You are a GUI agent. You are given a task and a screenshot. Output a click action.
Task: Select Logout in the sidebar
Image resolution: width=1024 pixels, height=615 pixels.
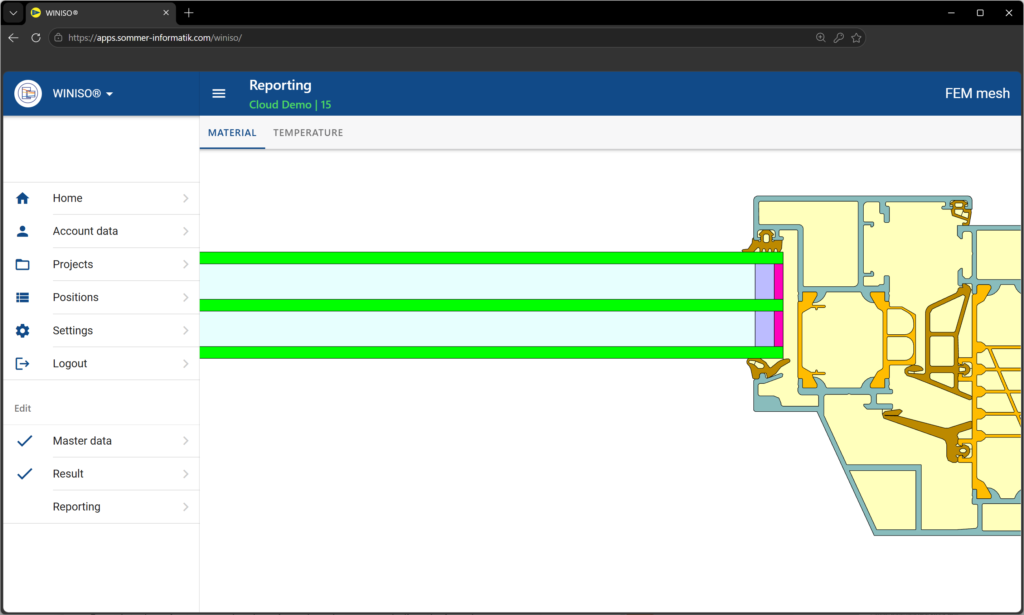101,364
